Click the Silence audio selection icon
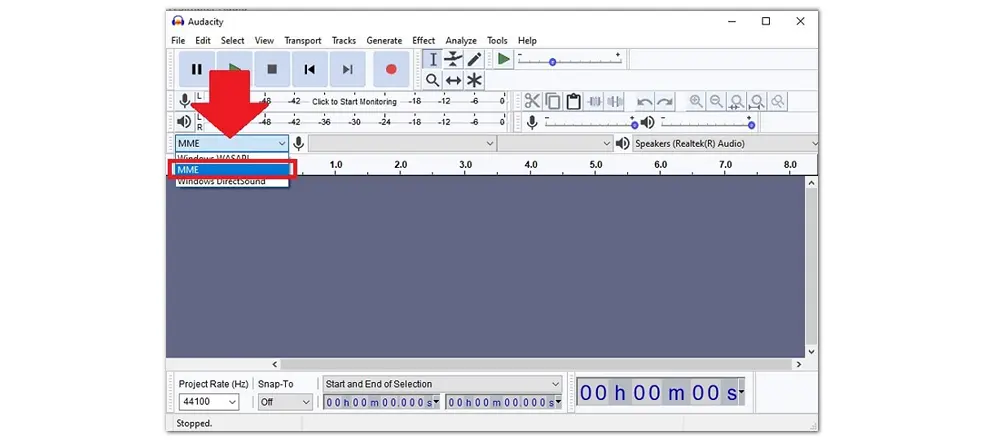The height and width of the screenshot is (440, 1000). 615,101
